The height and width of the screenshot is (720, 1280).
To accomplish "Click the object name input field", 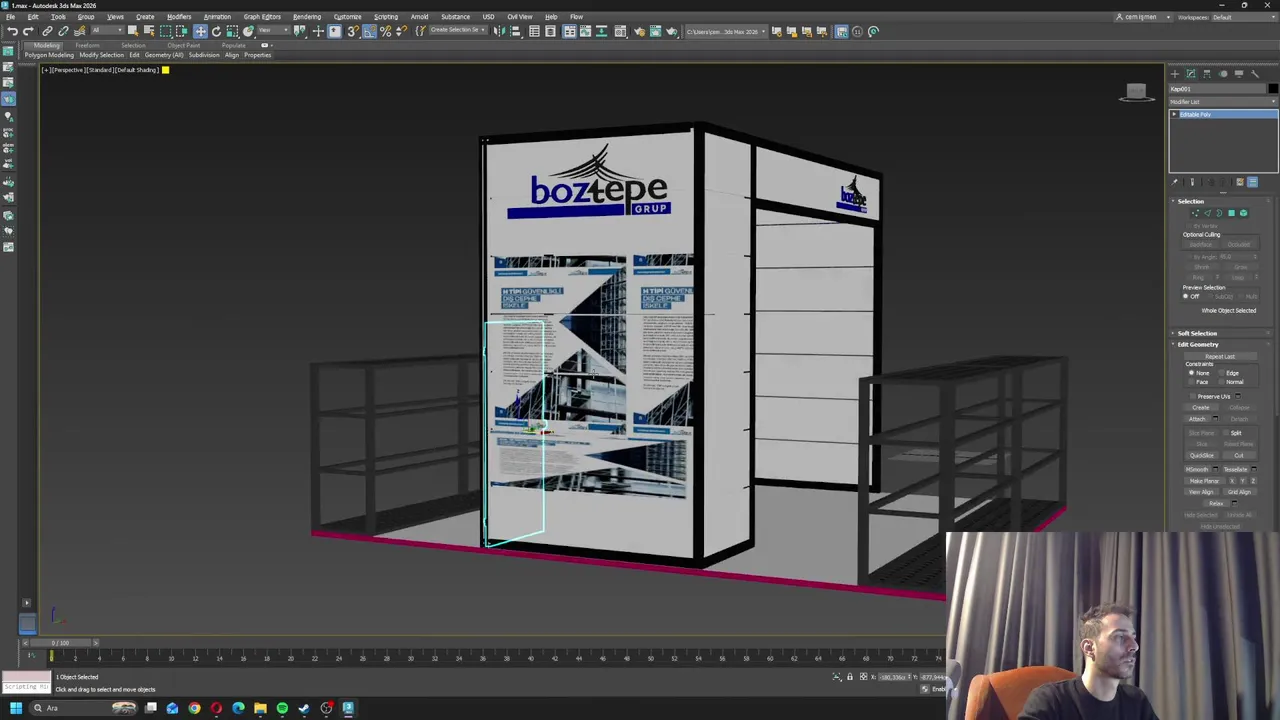I will (x=1217, y=89).
